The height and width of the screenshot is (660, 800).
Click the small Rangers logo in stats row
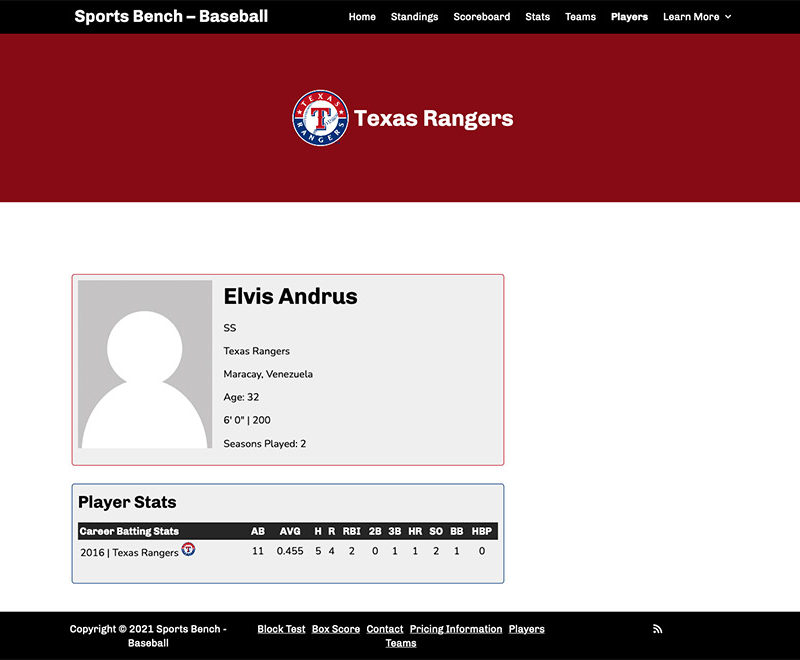pos(188,549)
